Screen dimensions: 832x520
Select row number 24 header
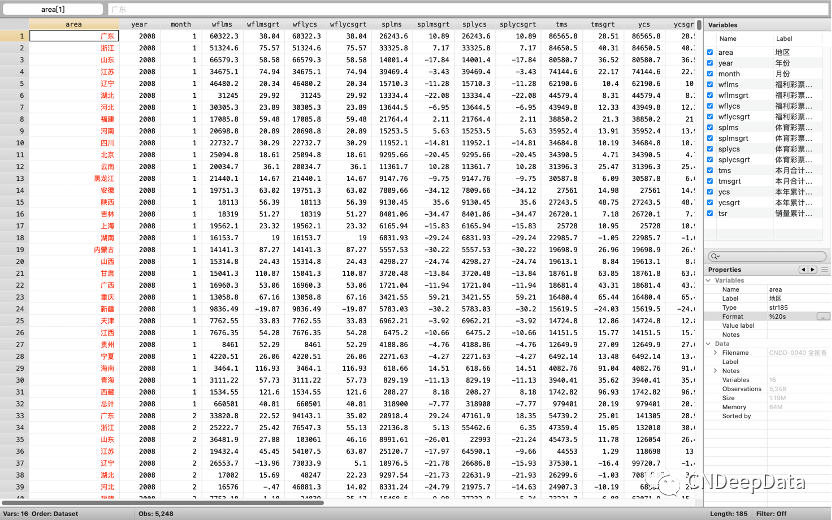[14, 309]
